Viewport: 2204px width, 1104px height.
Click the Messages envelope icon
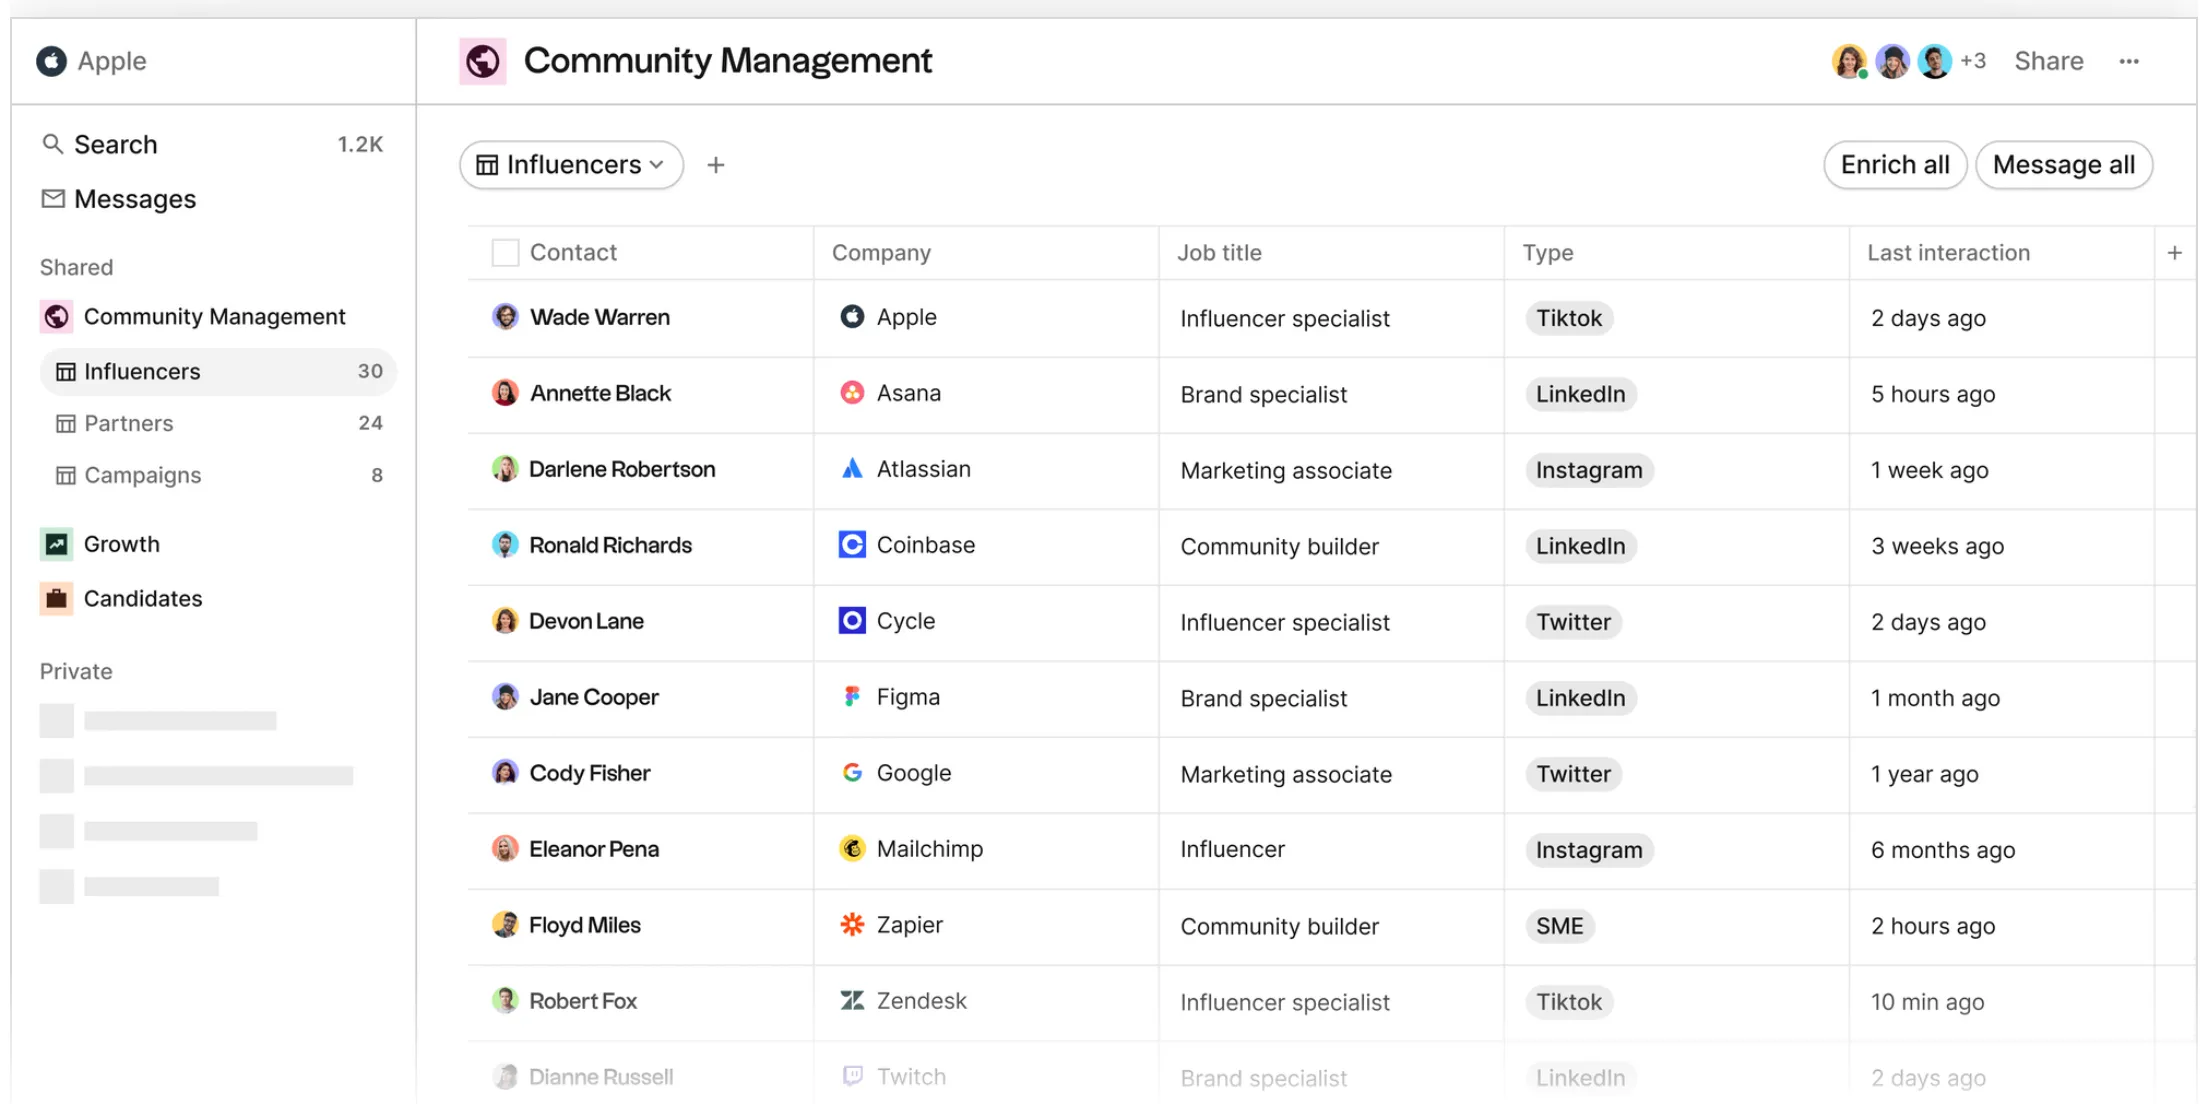tap(53, 199)
